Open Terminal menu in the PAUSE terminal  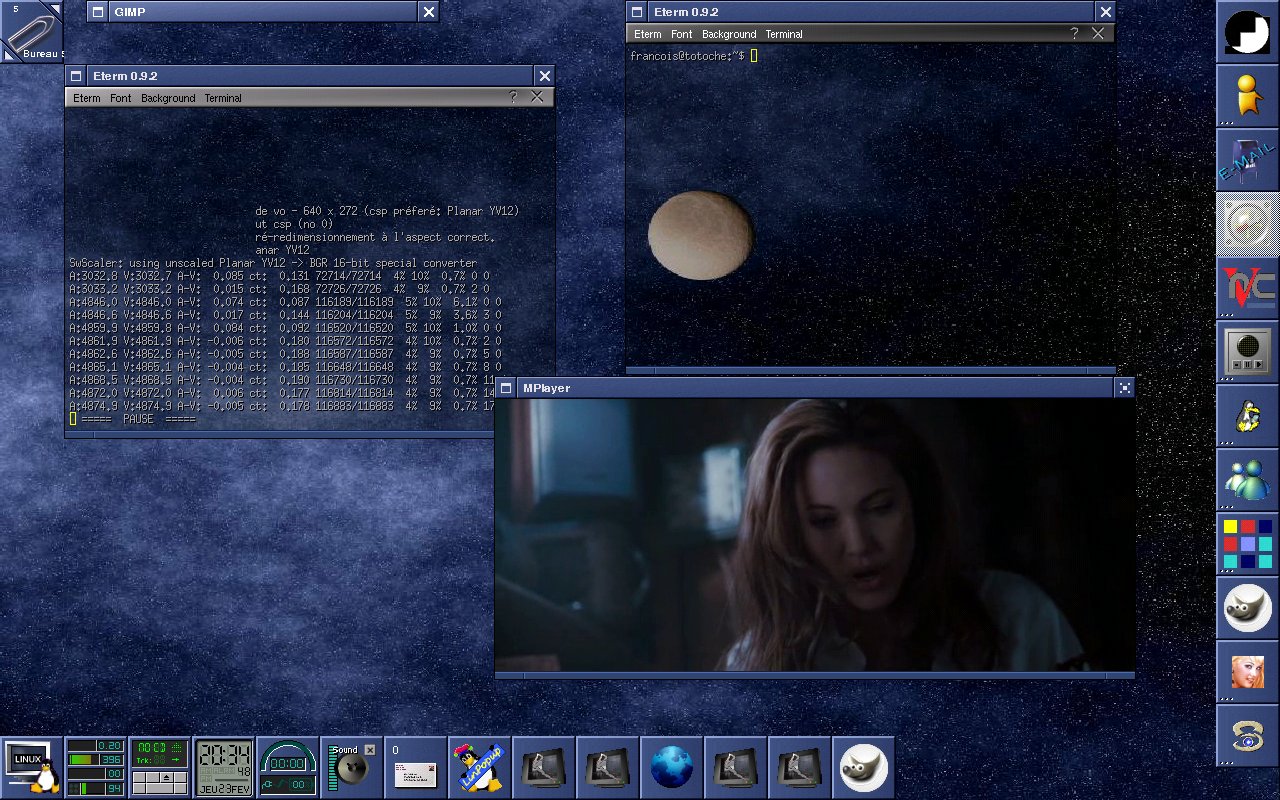[x=223, y=98]
